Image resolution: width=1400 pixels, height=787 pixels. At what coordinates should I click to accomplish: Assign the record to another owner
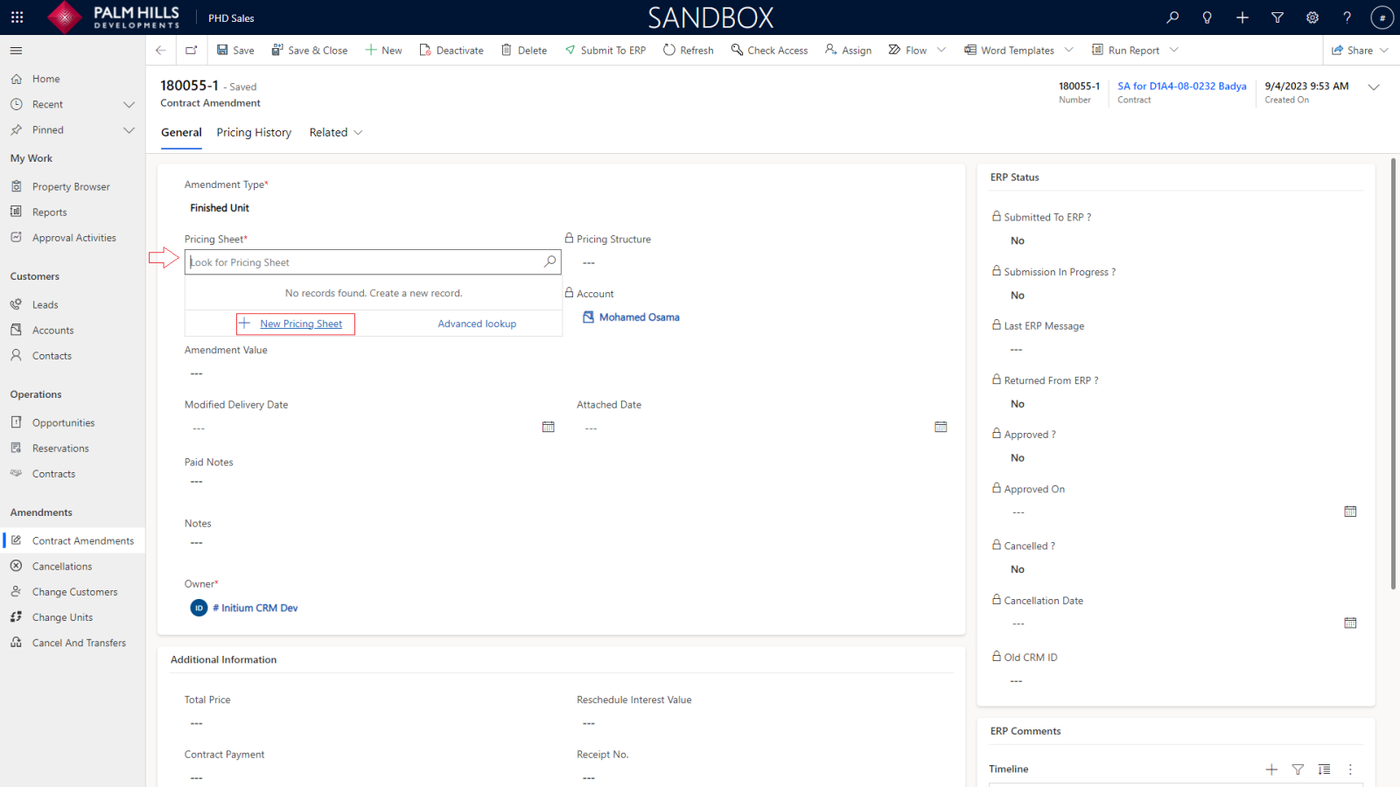(848, 50)
